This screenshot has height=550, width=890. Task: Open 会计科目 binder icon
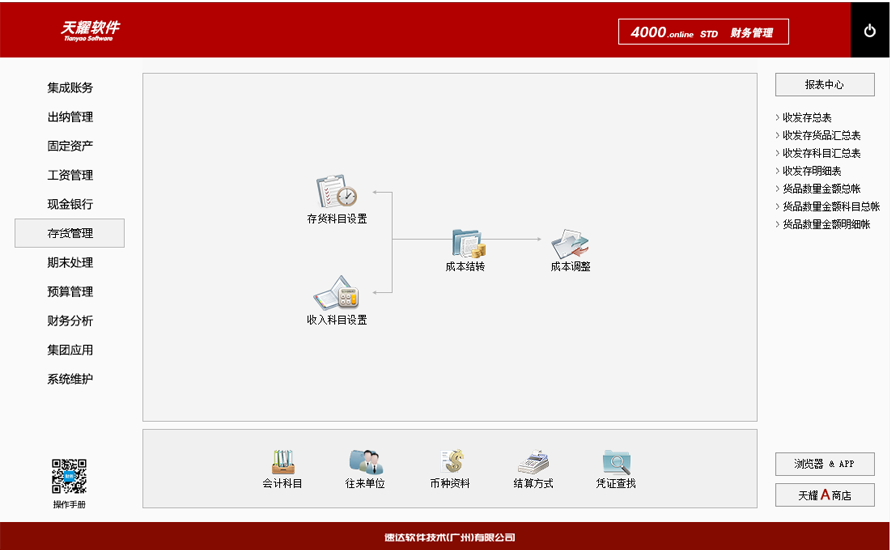(283, 461)
